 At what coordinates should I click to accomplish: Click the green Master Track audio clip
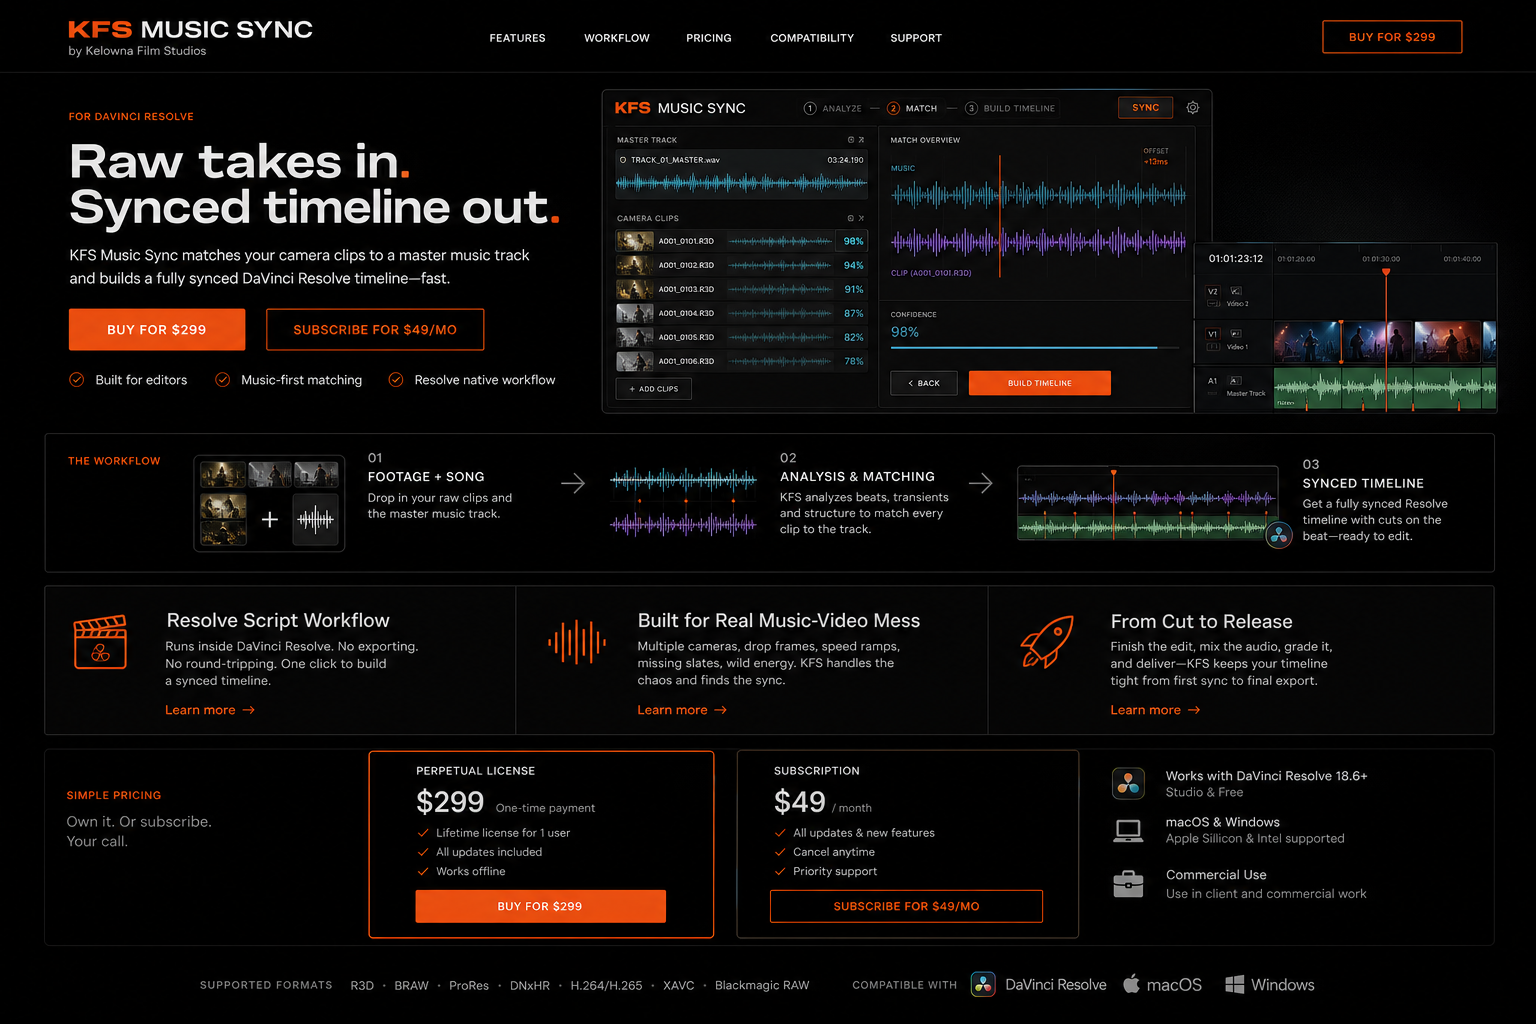(1385, 388)
